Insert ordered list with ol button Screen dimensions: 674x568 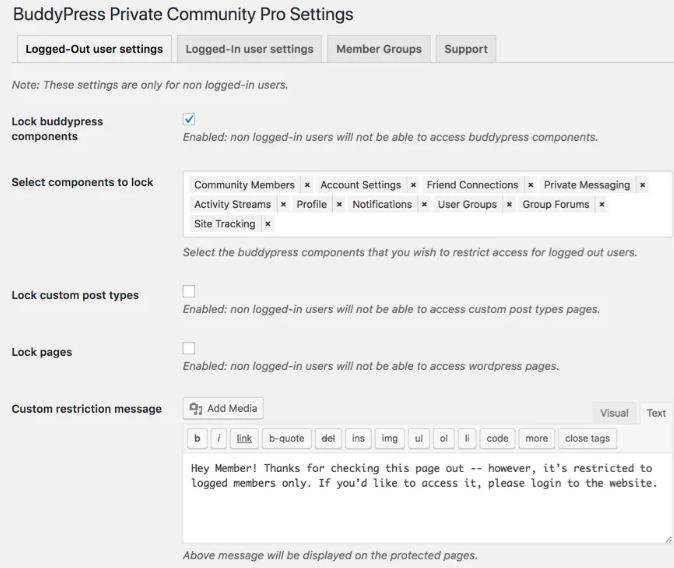point(444,439)
